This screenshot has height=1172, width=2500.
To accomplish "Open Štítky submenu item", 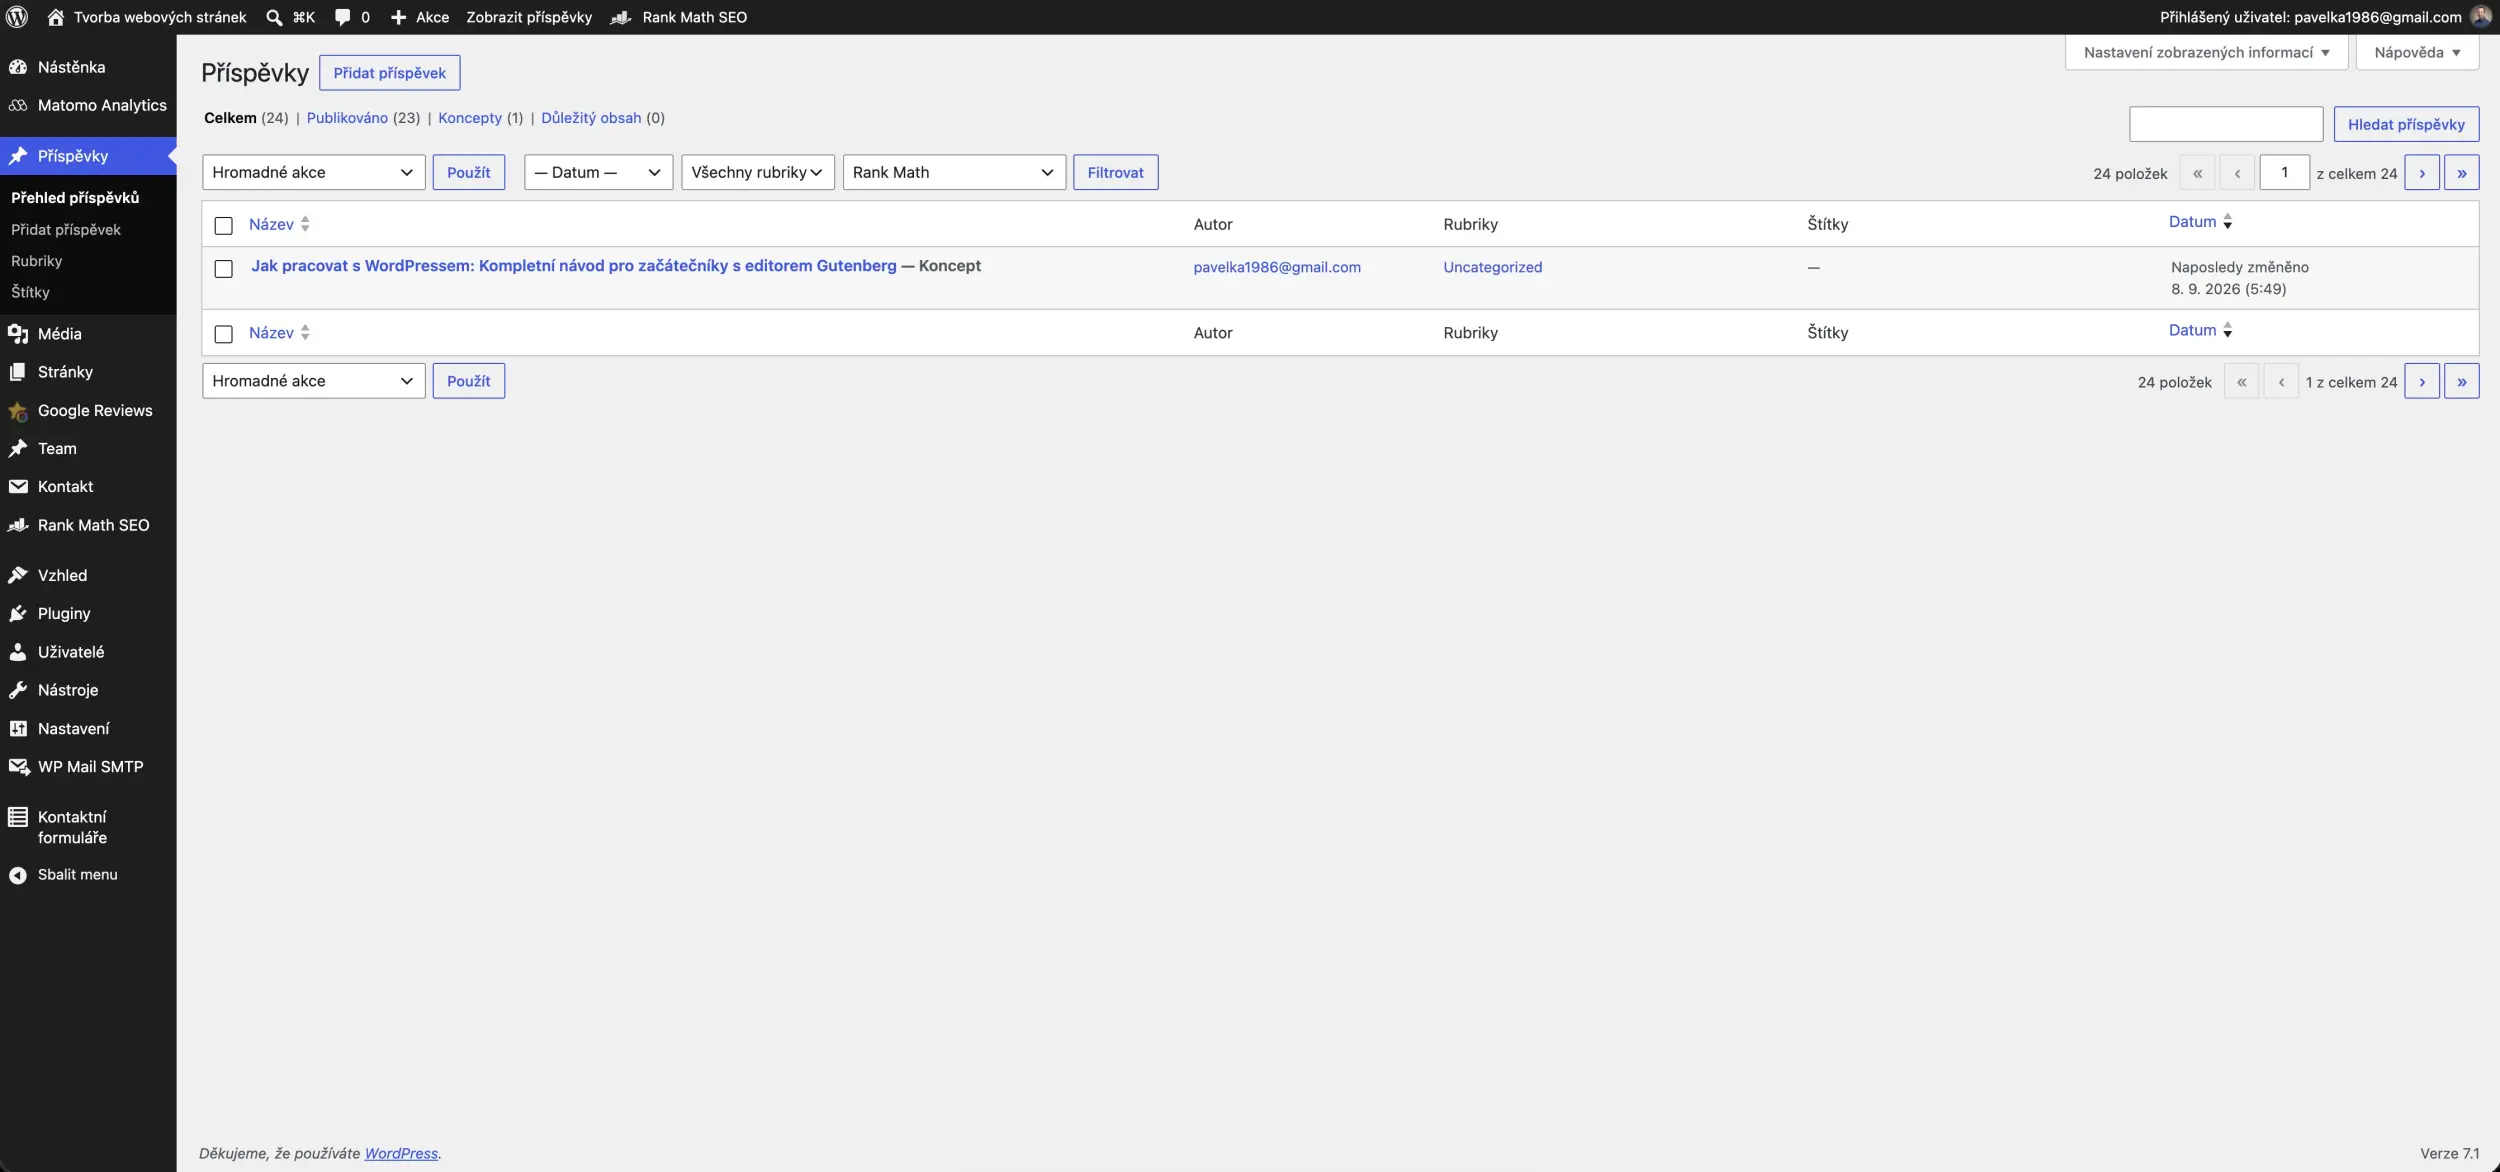I will point(30,292).
